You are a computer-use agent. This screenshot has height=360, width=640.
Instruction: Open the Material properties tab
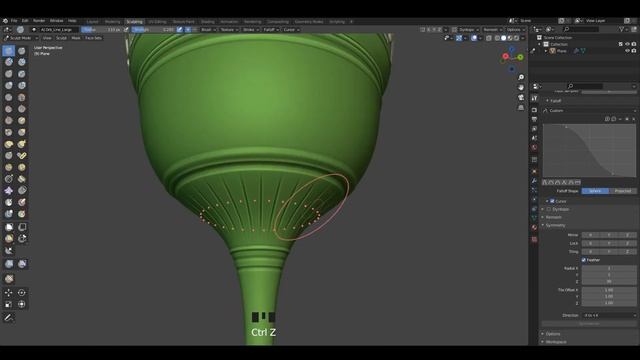click(534, 227)
